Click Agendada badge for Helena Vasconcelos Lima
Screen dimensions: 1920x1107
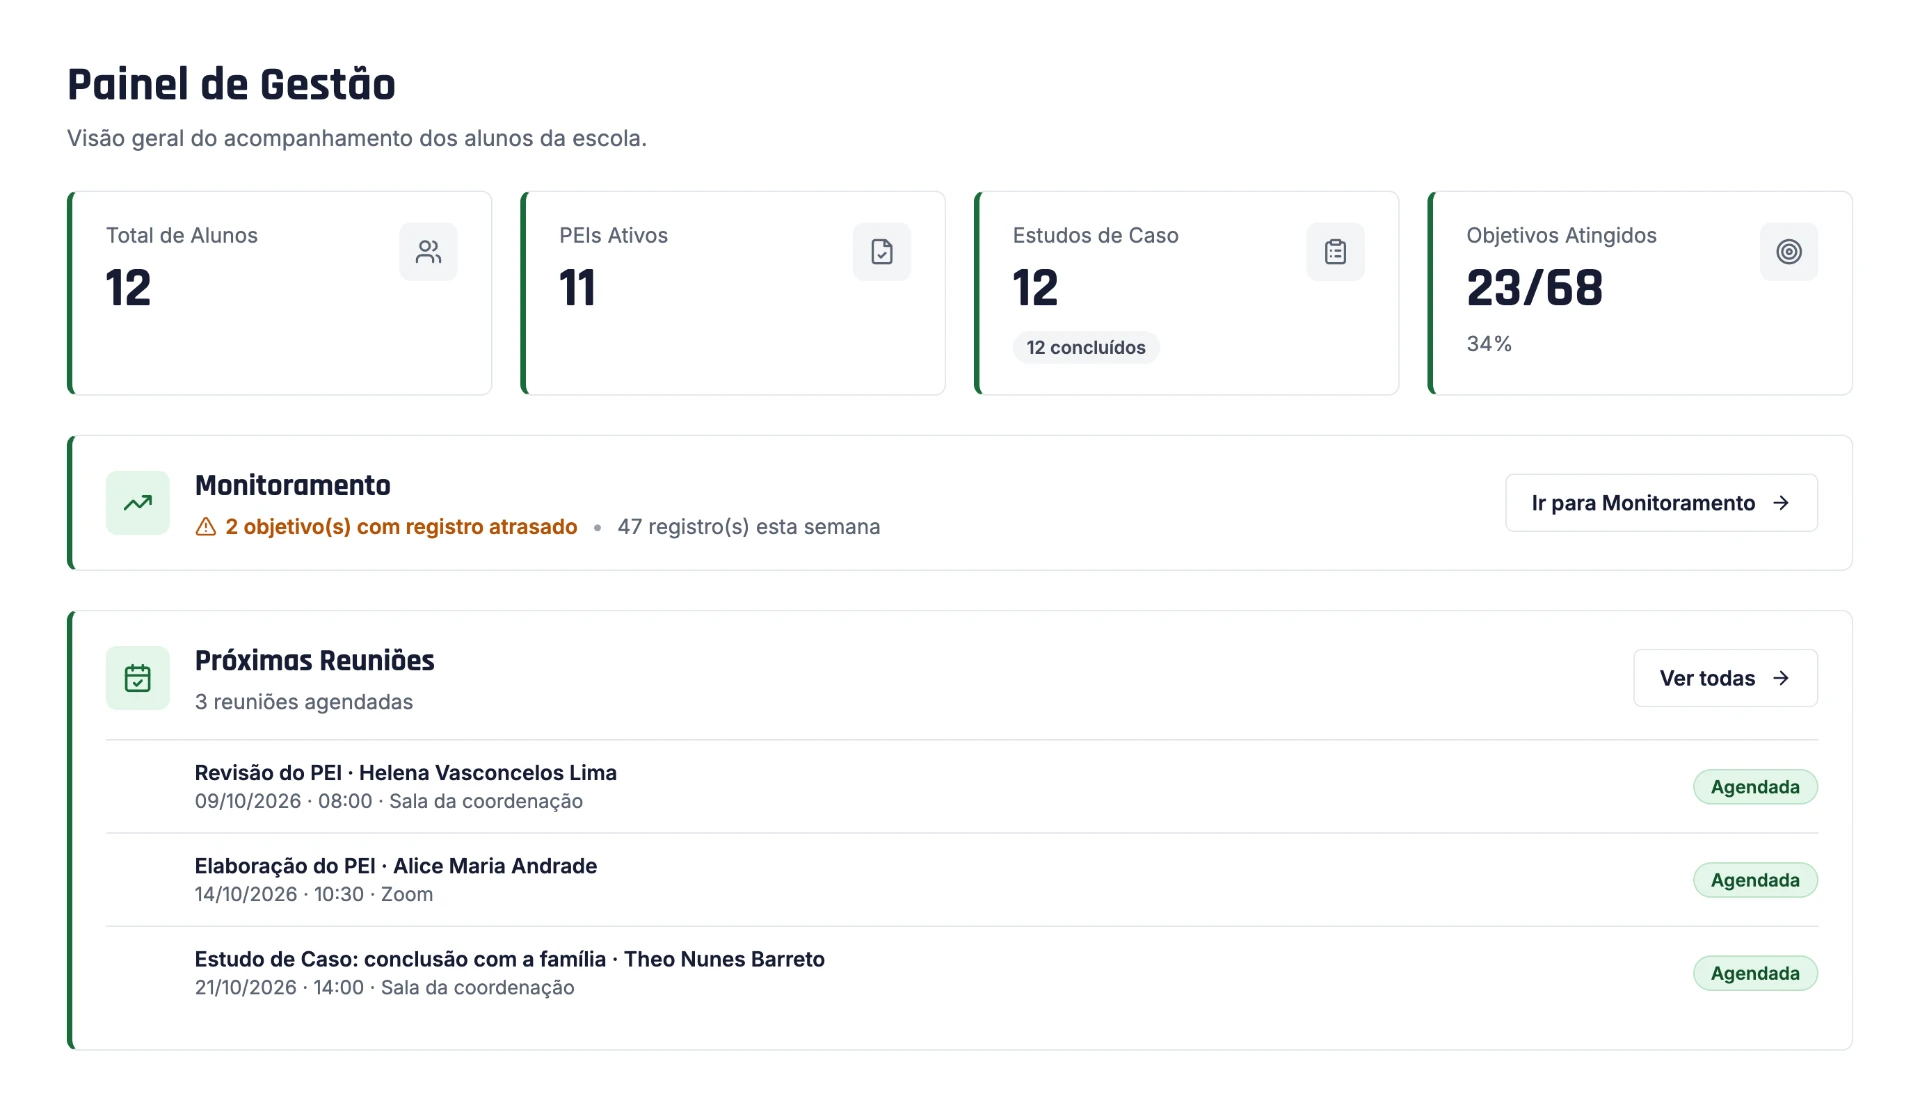[1755, 787]
